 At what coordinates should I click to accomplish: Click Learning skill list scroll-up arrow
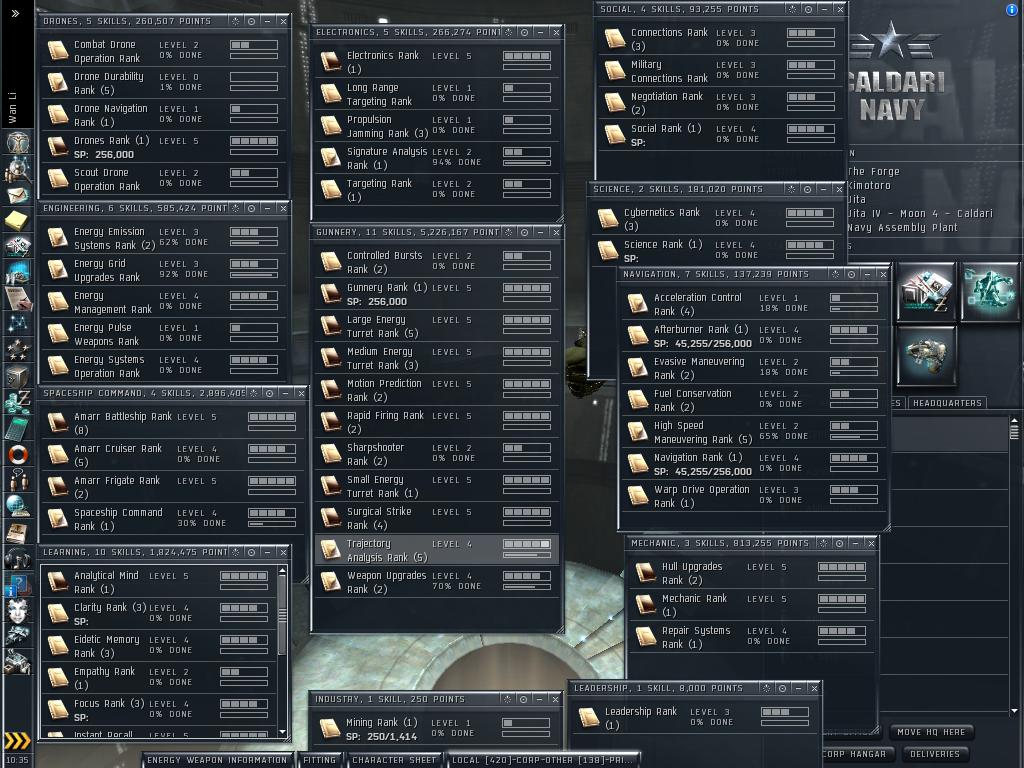(282, 571)
